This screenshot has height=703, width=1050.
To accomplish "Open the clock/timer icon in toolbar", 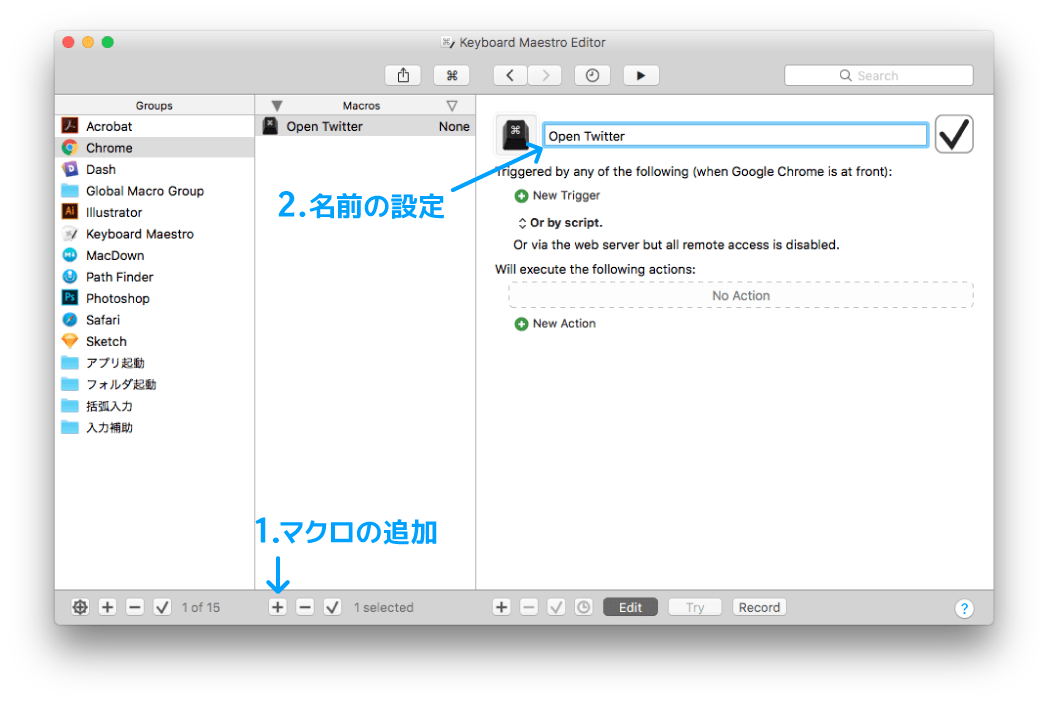I will point(592,74).
